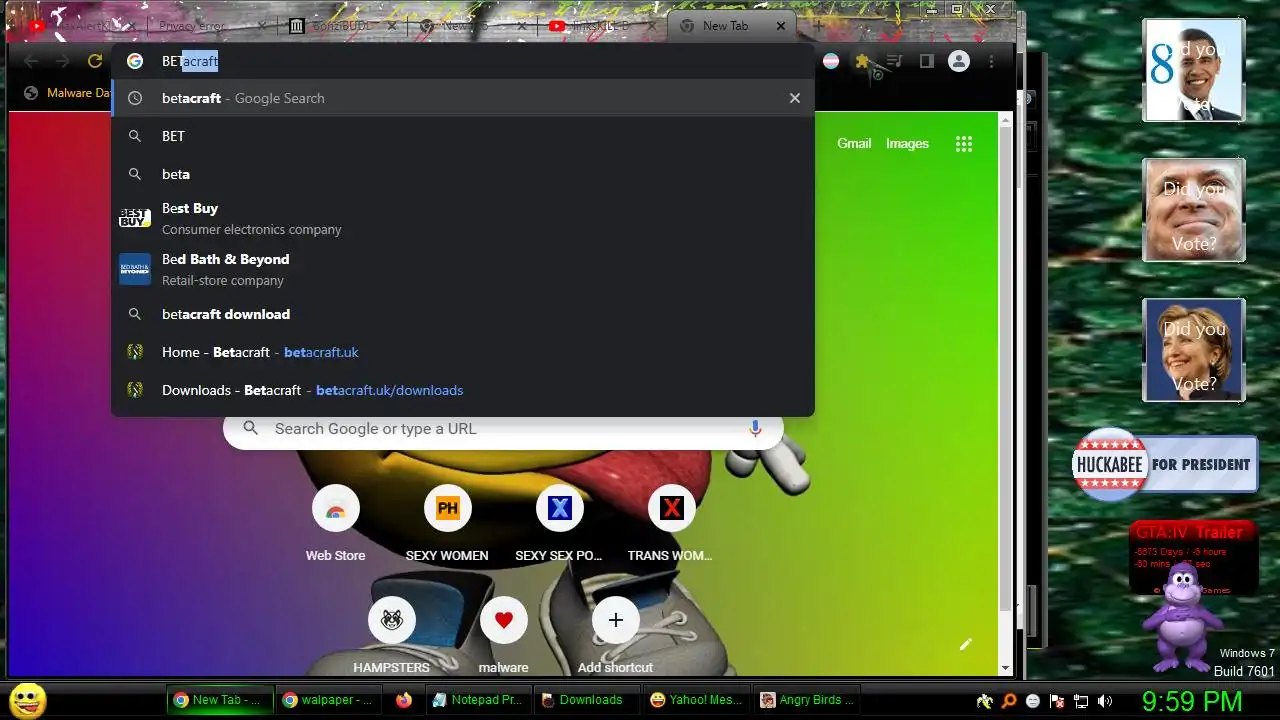The height and width of the screenshot is (720, 1280).
Task: Click the Best Buy logo suggestion icon
Action: click(135, 217)
